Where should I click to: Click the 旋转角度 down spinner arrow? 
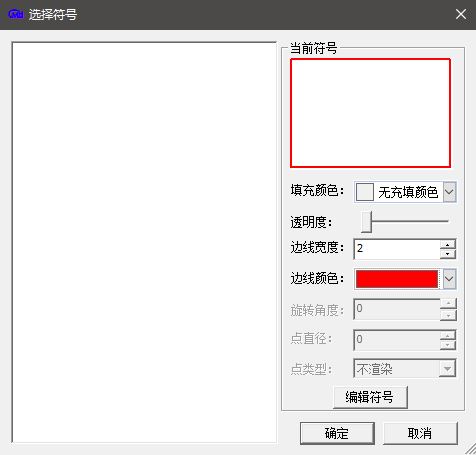(448, 315)
